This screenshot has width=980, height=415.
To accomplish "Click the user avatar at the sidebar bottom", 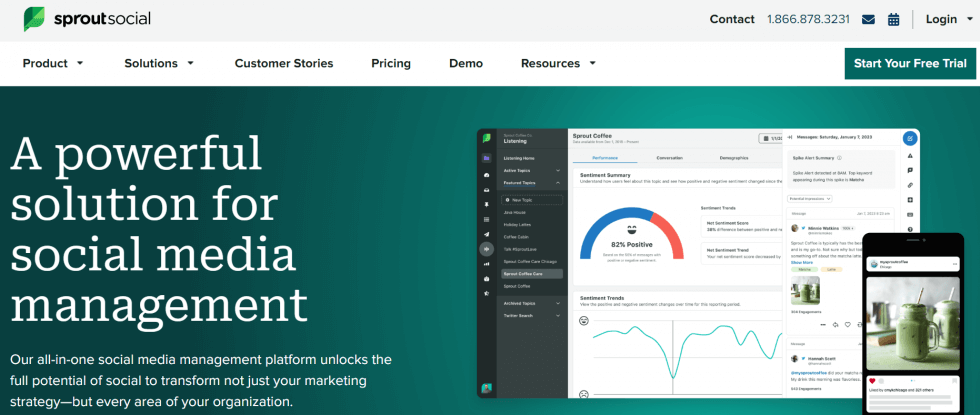I will coord(486,388).
